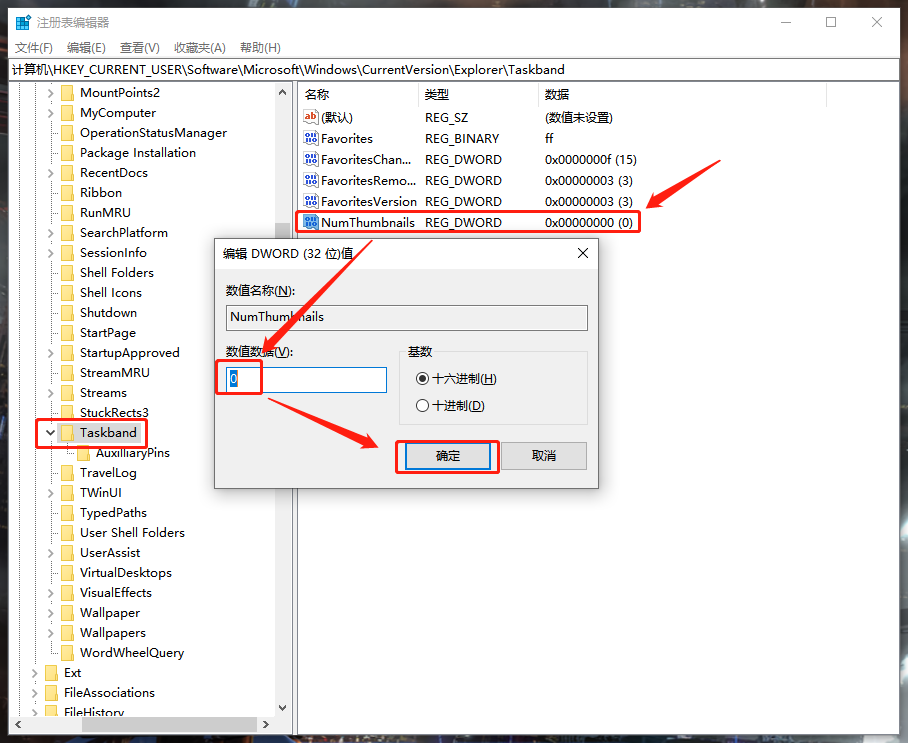
Task: Click the TWinUI key folder icon
Action: (67, 492)
